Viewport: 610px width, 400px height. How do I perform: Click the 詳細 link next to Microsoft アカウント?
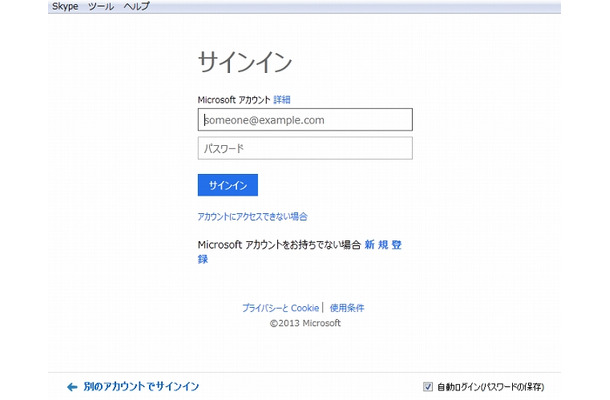pos(282,100)
